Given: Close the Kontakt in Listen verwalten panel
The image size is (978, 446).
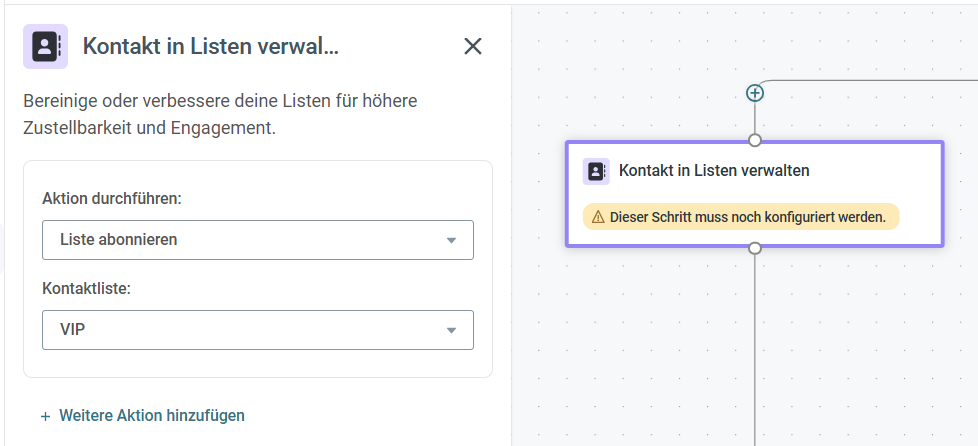Looking at the screenshot, I should [473, 46].
